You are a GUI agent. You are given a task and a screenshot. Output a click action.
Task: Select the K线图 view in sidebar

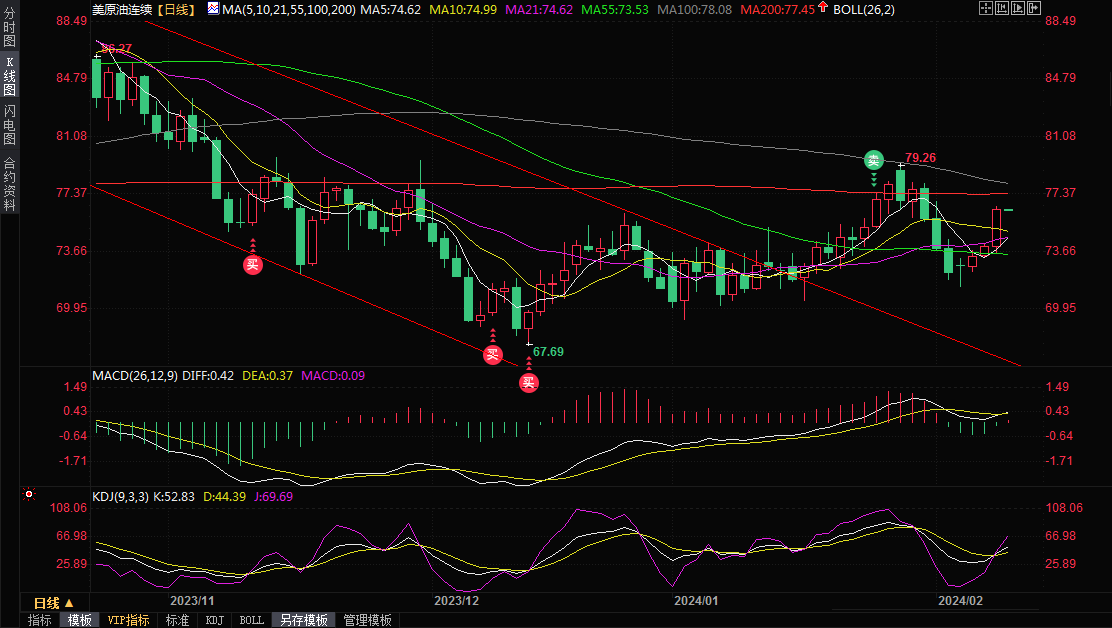[x=9, y=75]
